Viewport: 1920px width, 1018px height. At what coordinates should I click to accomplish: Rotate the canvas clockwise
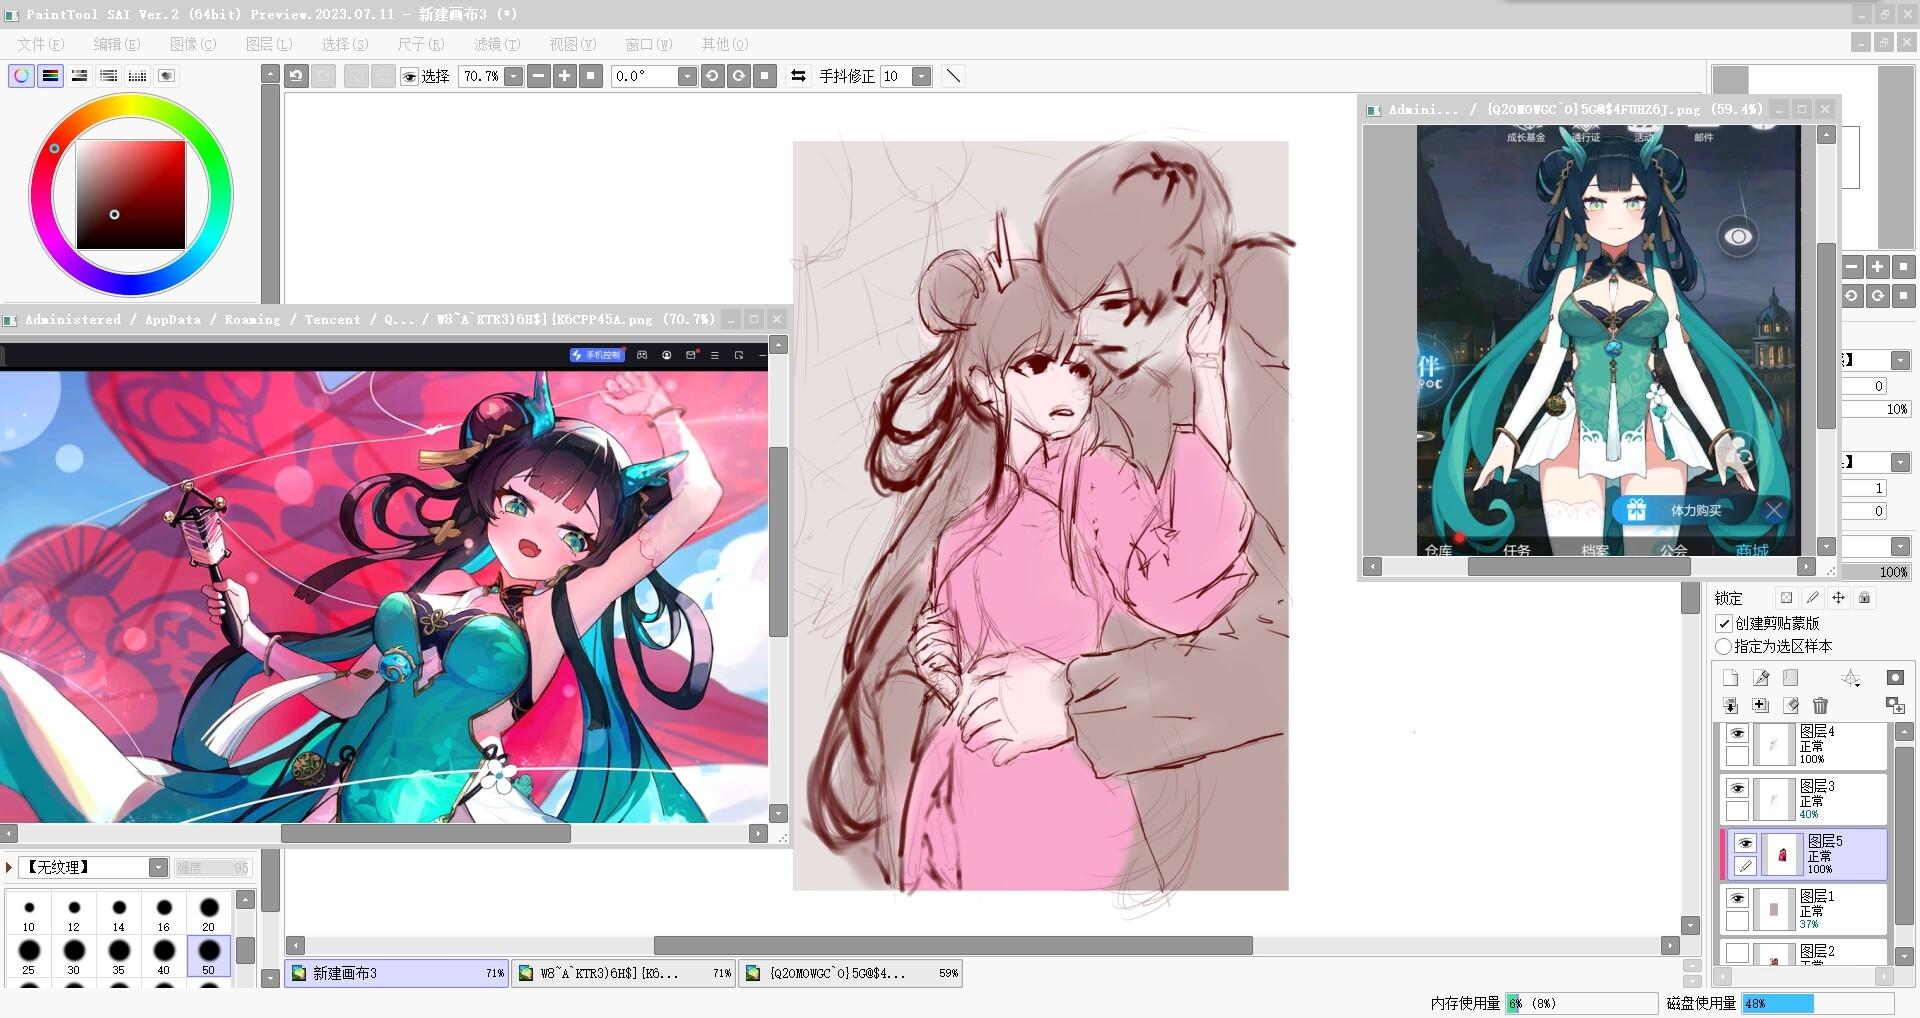pyautogui.click(x=738, y=76)
